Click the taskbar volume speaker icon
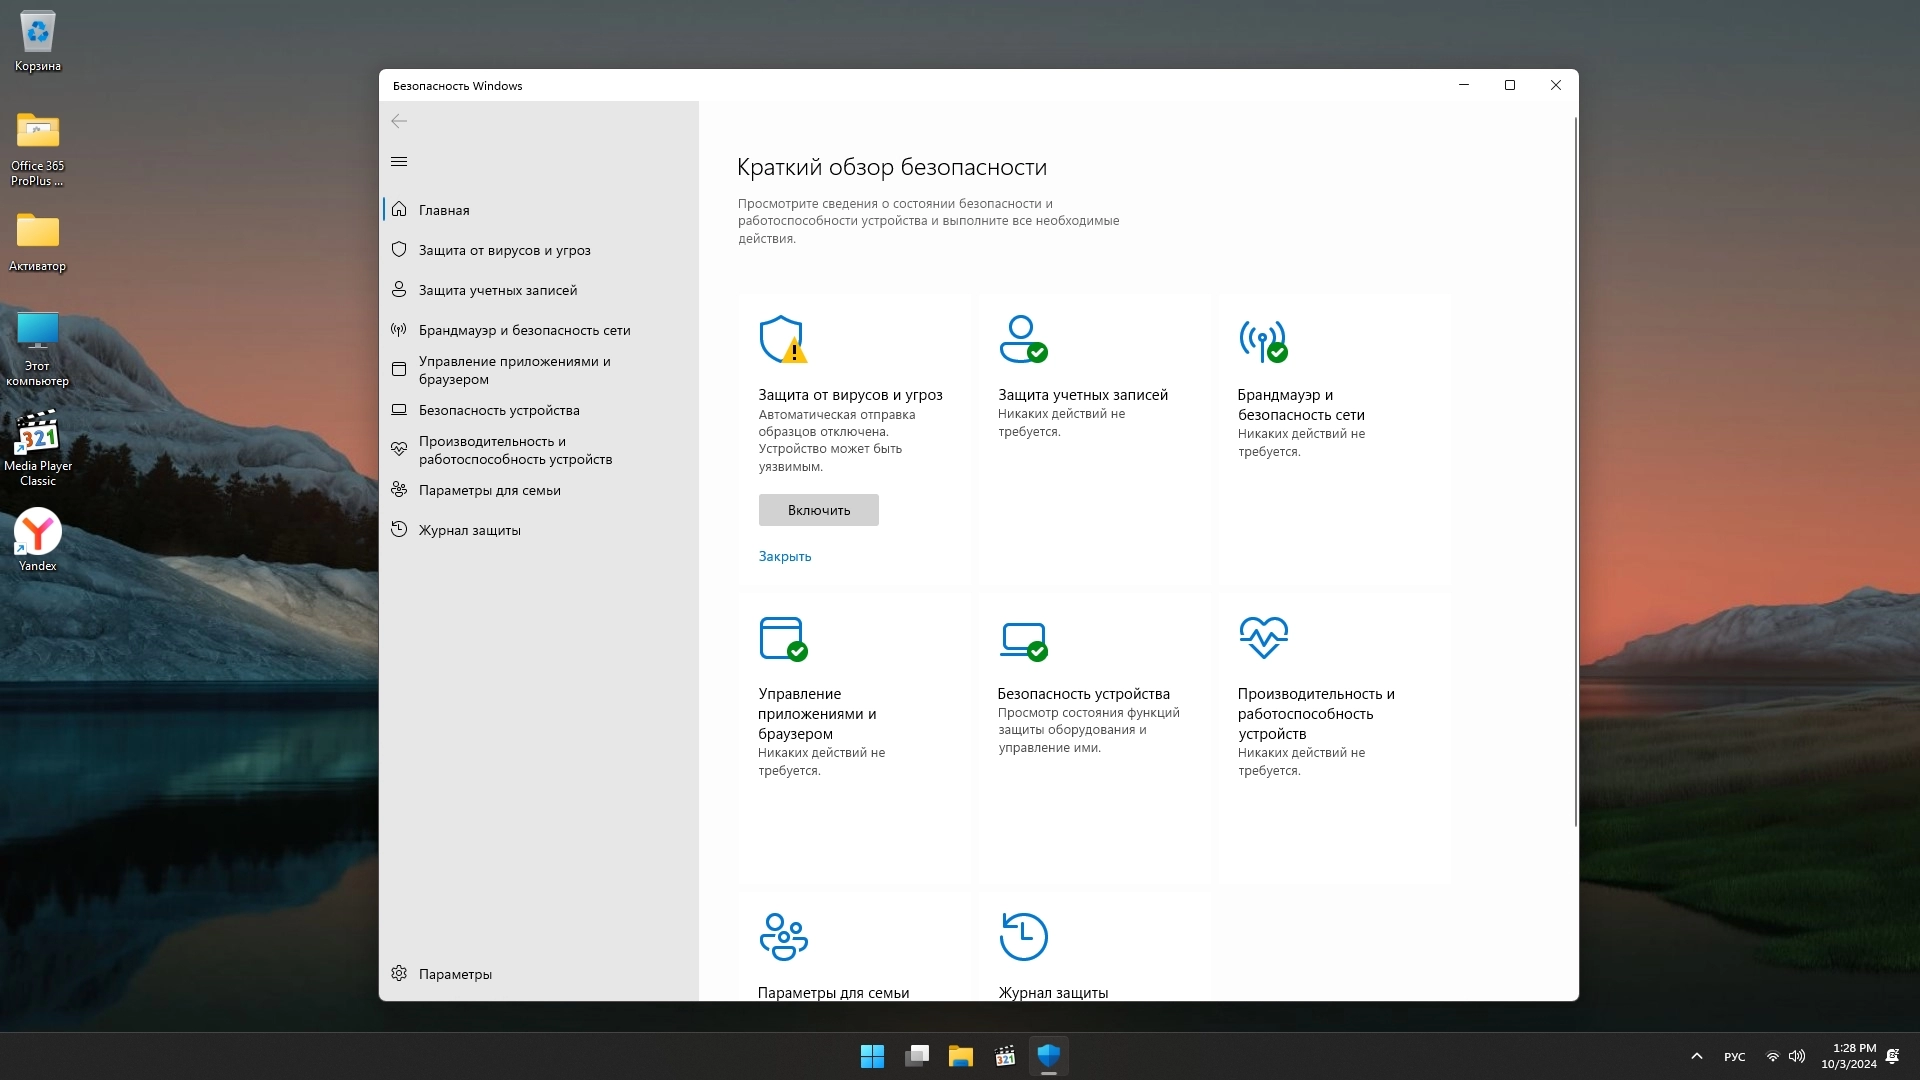The width and height of the screenshot is (1920, 1080). click(x=1797, y=1056)
